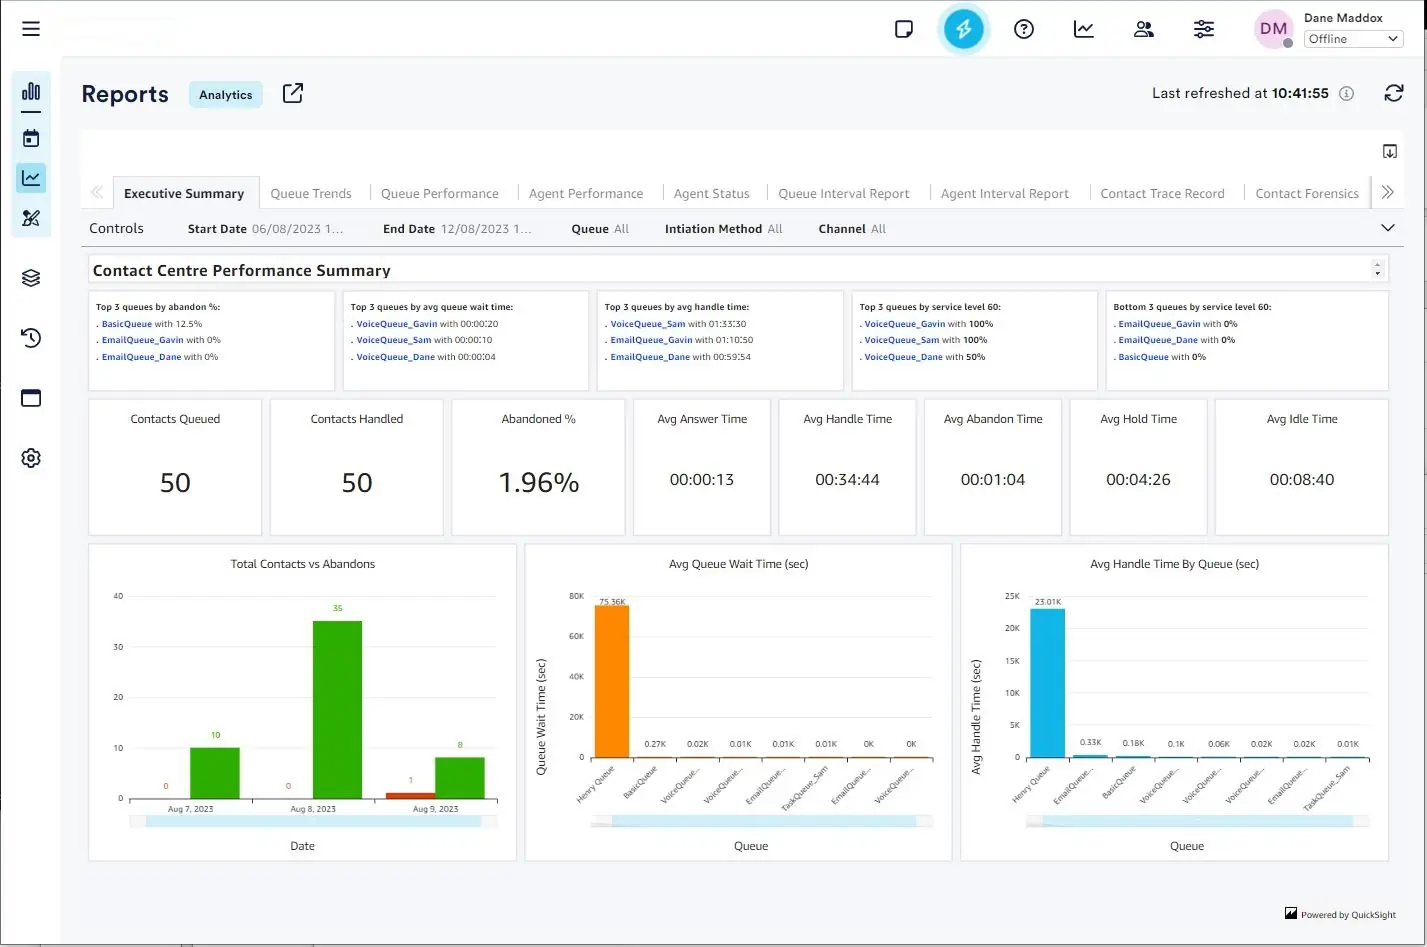The width and height of the screenshot is (1427, 947).
Task: Click the sticky note icon in header
Action: click(x=903, y=29)
